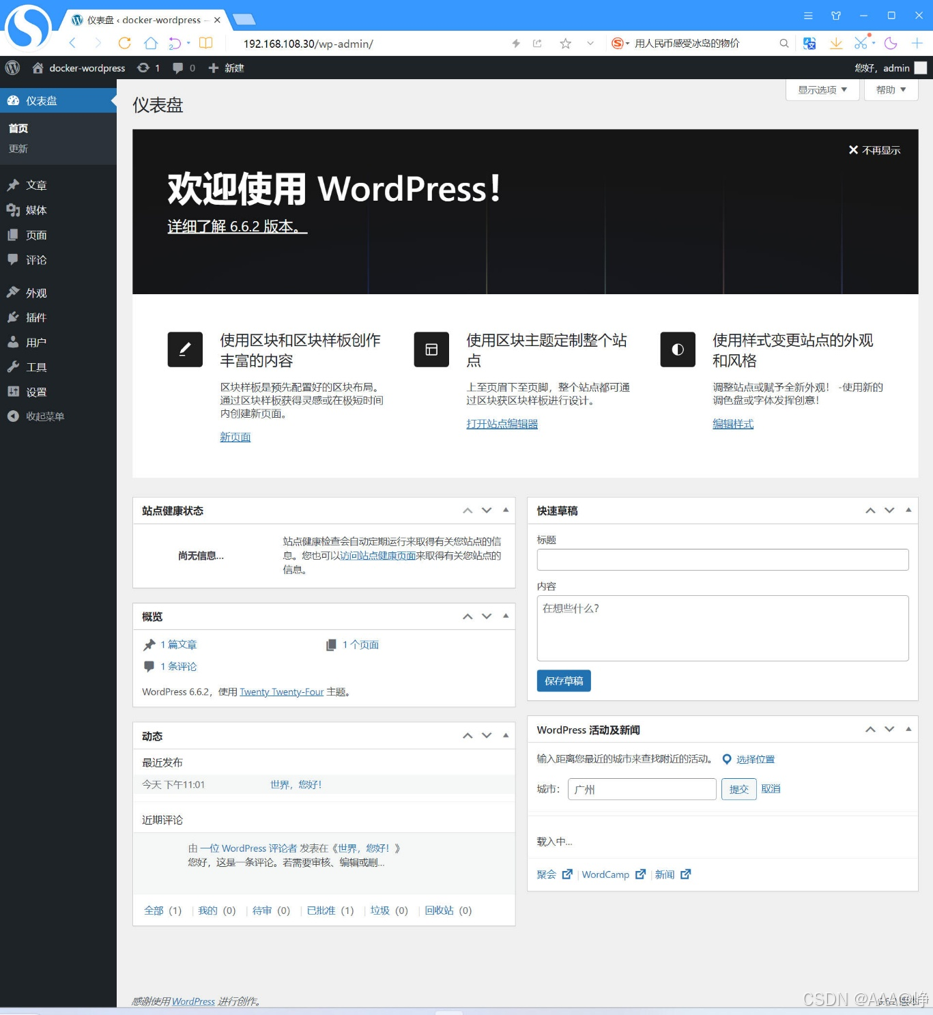The width and height of the screenshot is (933, 1015).
Task: Move 概览 panel down
Action: click(x=486, y=616)
